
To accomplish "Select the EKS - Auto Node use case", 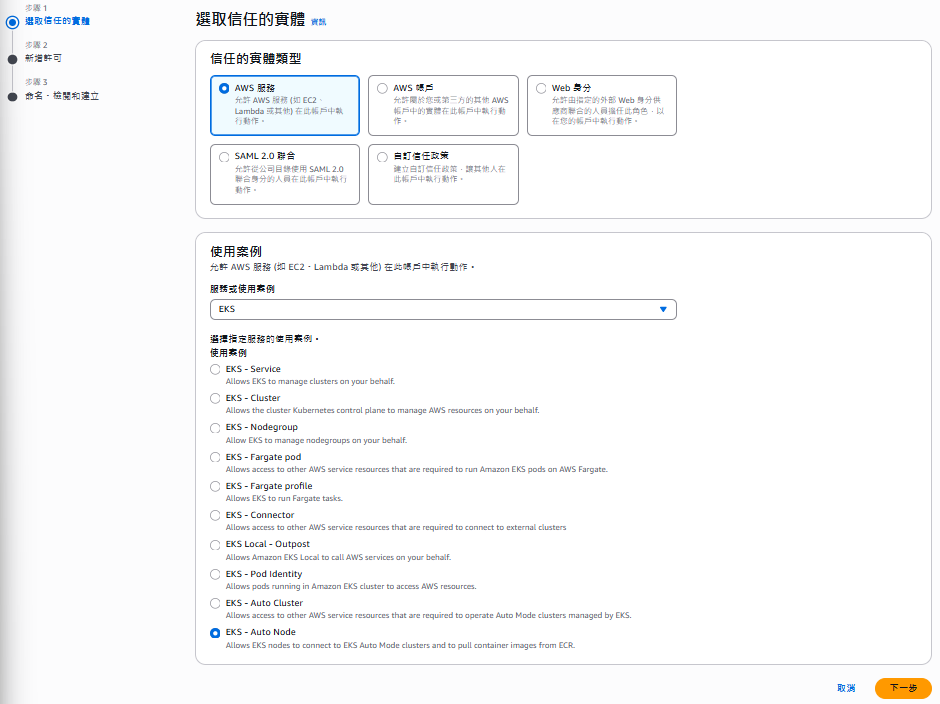I will tap(215, 633).
